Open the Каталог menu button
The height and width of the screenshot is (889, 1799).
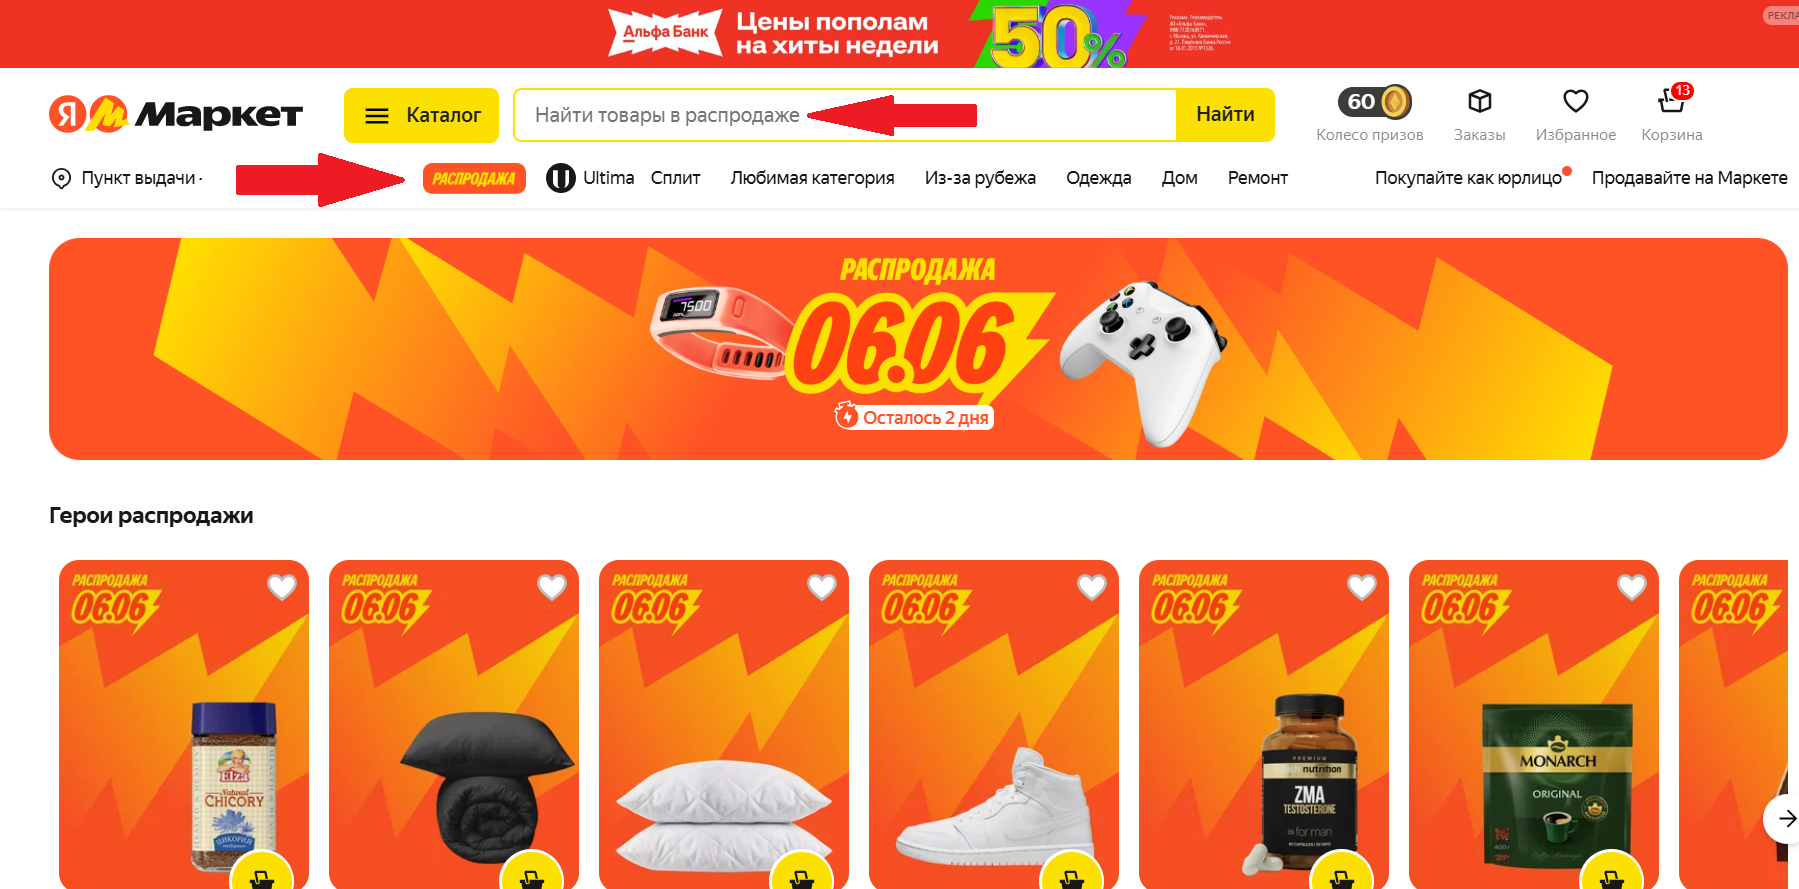pyautogui.click(x=421, y=115)
